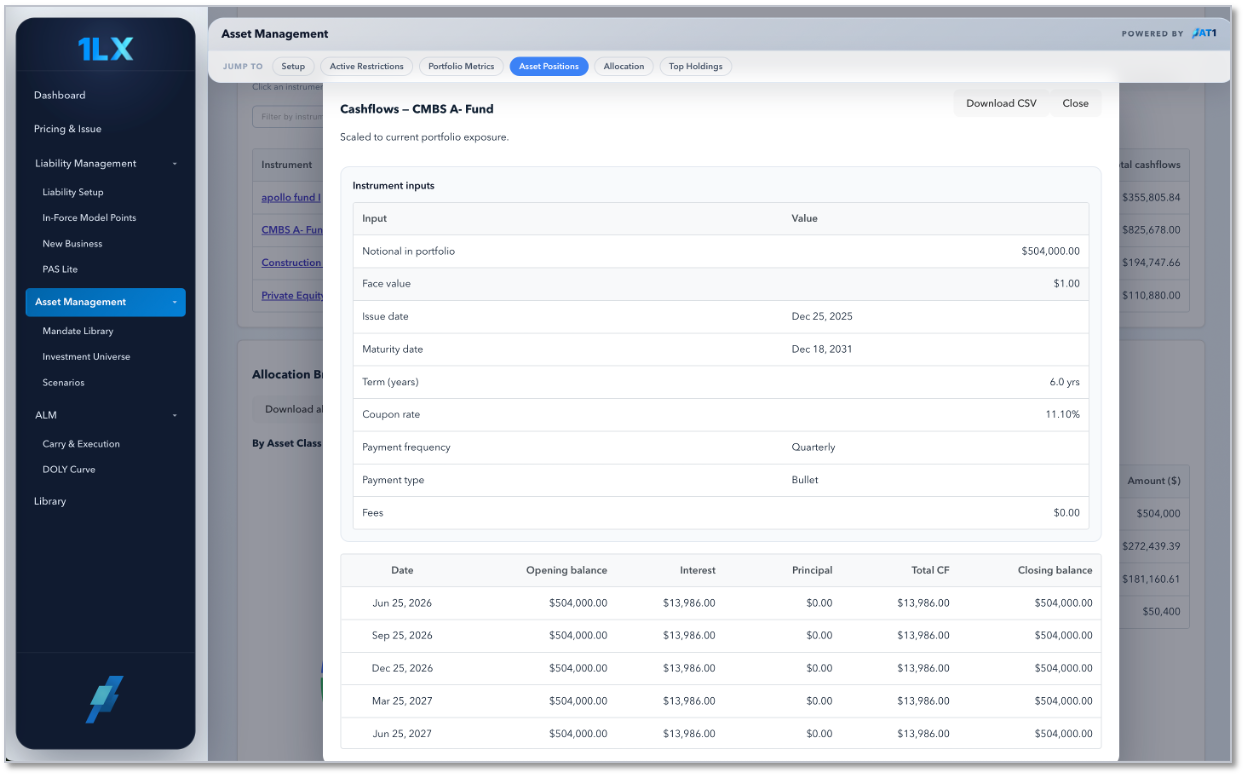The width and height of the screenshot is (1246, 776).
Task: Jump to Active Restrictions section
Action: pyautogui.click(x=367, y=66)
